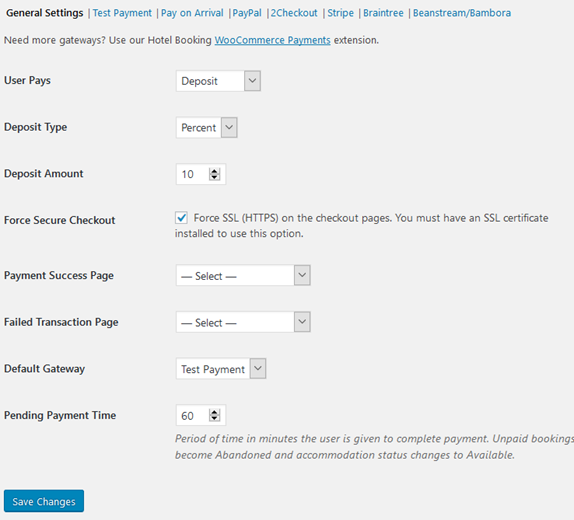Decrease Pending Payment Time with down arrow
The image size is (574, 520).
click(x=215, y=418)
